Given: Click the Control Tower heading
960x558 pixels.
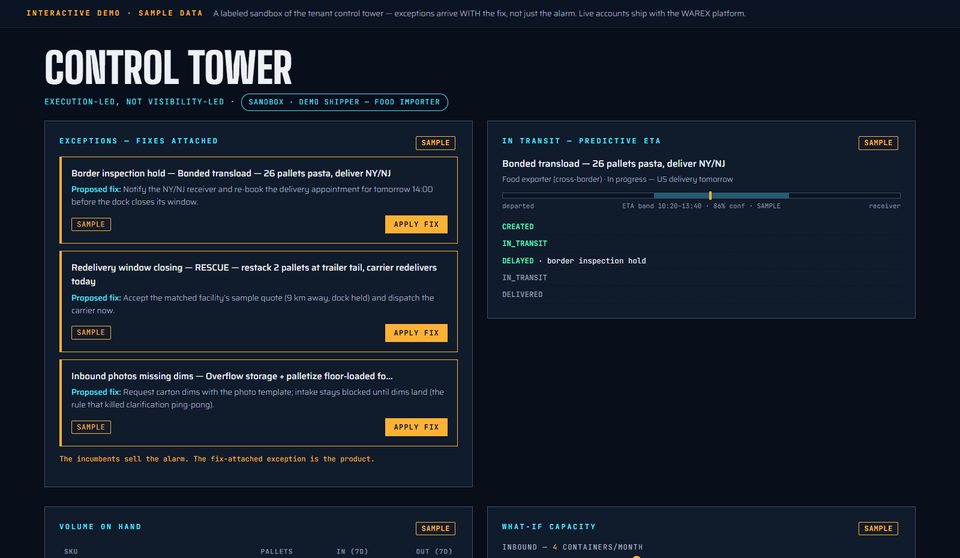Looking at the screenshot, I should point(168,67).
